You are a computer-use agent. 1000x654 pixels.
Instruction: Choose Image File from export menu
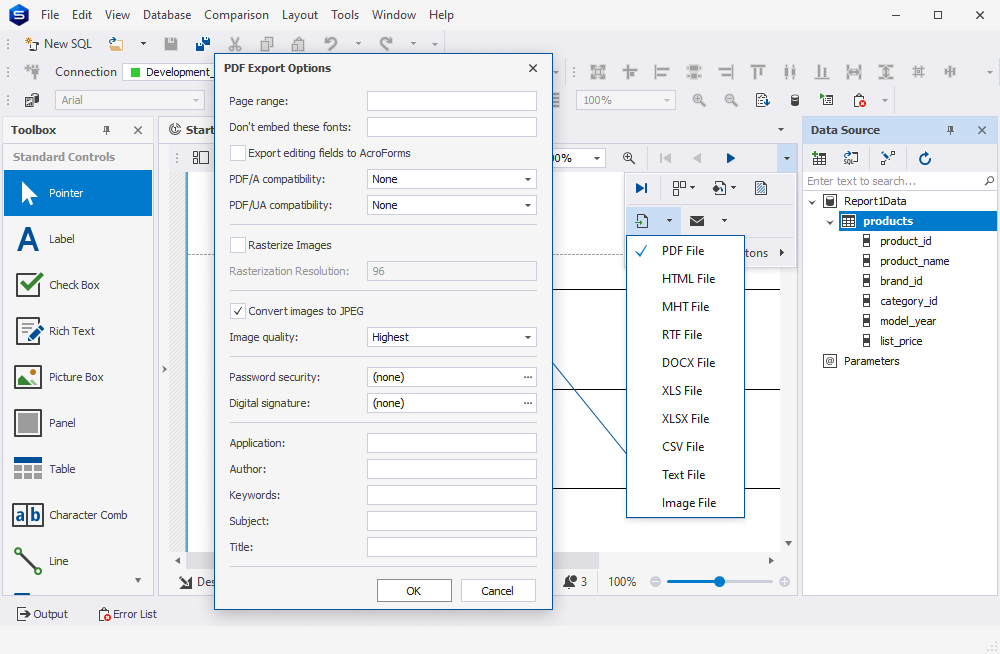(685, 503)
